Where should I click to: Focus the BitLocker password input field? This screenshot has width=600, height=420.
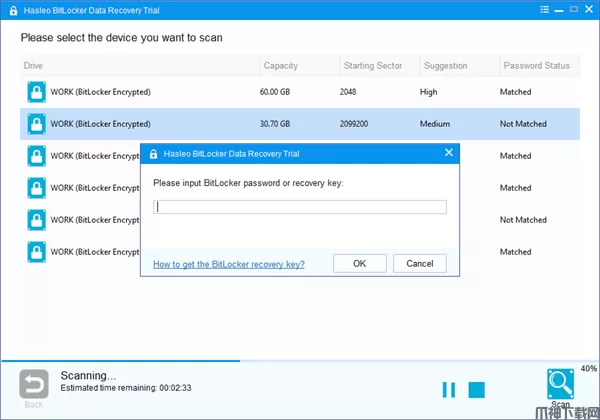click(x=299, y=207)
